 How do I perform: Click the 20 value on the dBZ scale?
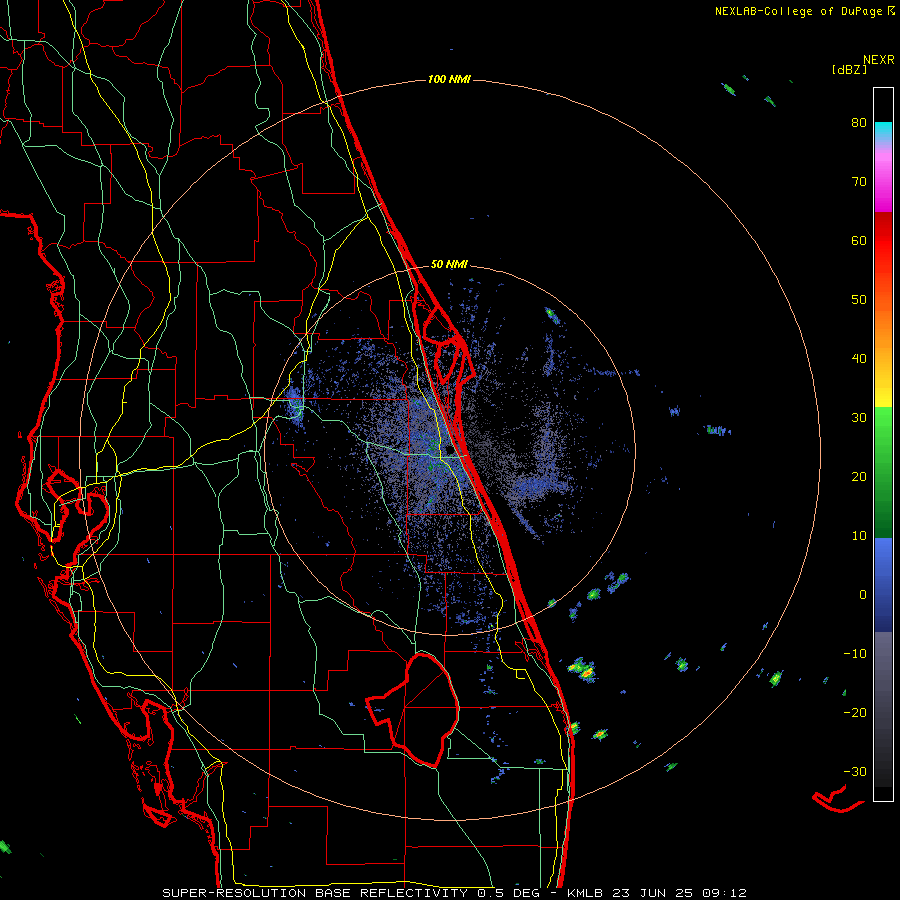(859, 477)
